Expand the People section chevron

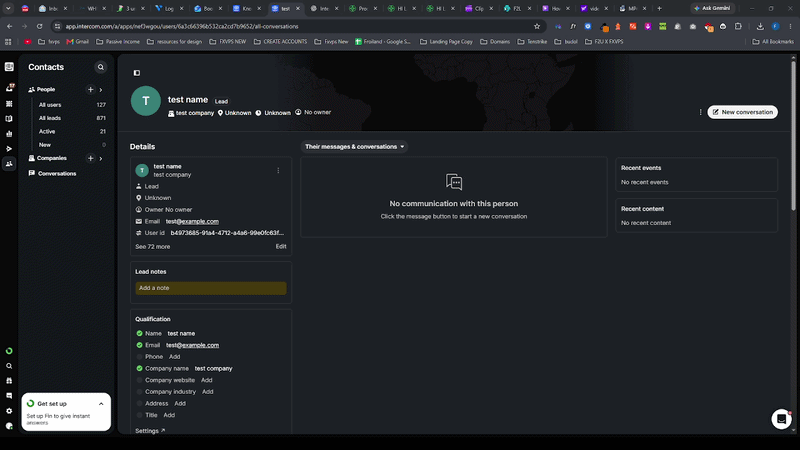pyautogui.click(x=101, y=90)
